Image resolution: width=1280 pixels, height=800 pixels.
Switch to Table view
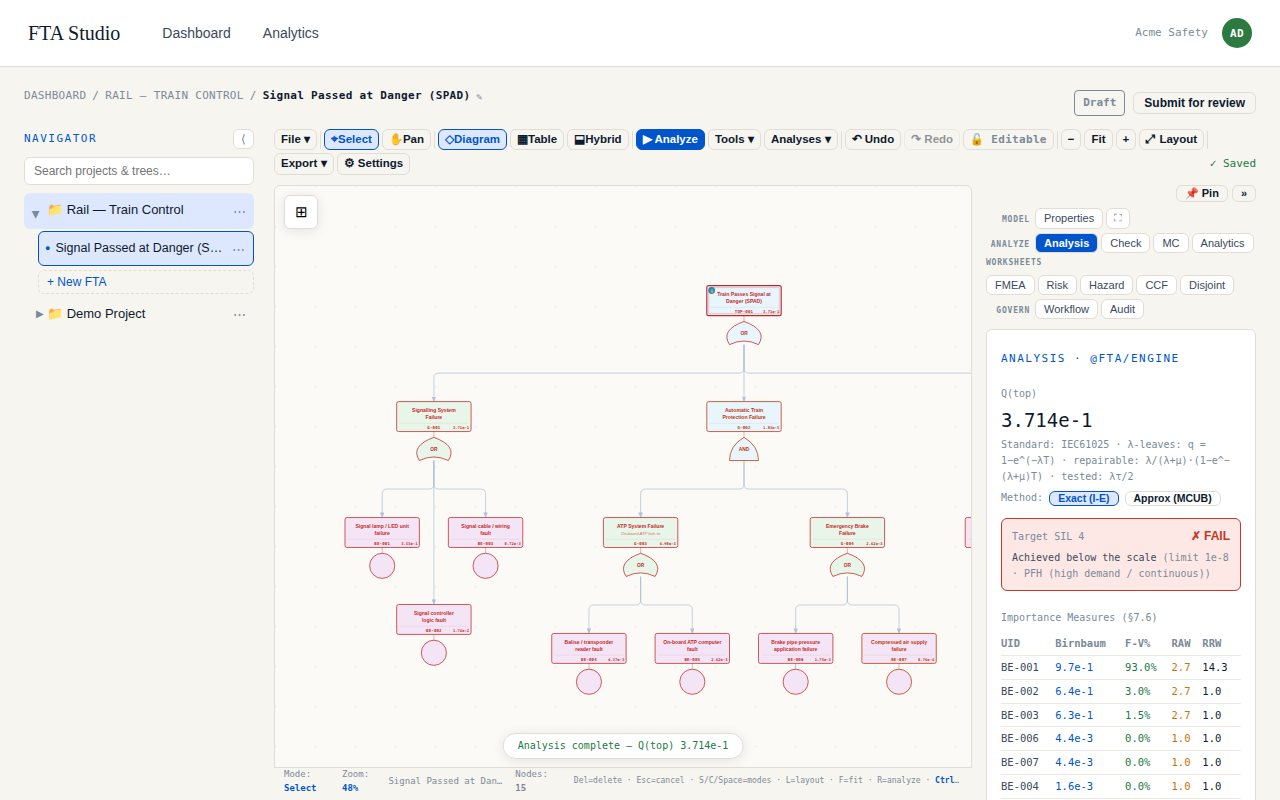pos(537,139)
